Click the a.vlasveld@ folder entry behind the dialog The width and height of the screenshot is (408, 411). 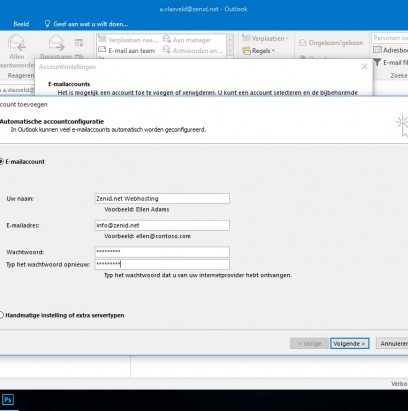(17, 90)
